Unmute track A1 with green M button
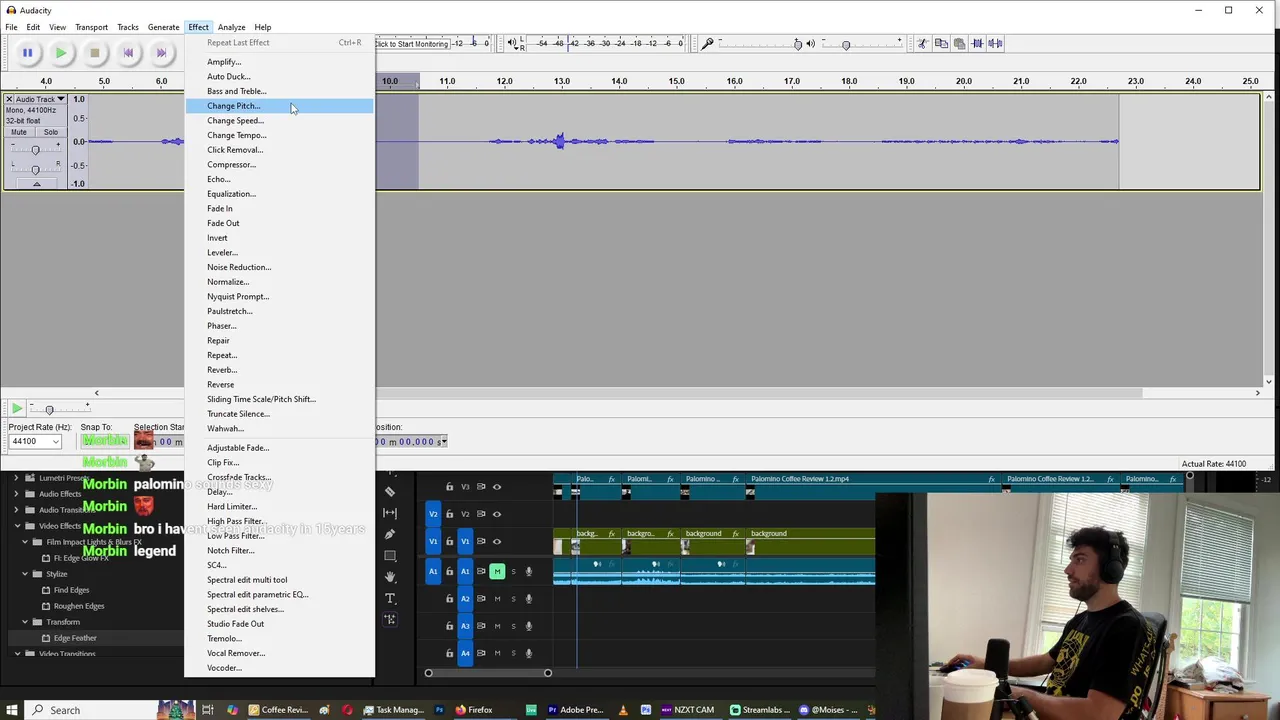The width and height of the screenshot is (1280, 720). pos(497,572)
